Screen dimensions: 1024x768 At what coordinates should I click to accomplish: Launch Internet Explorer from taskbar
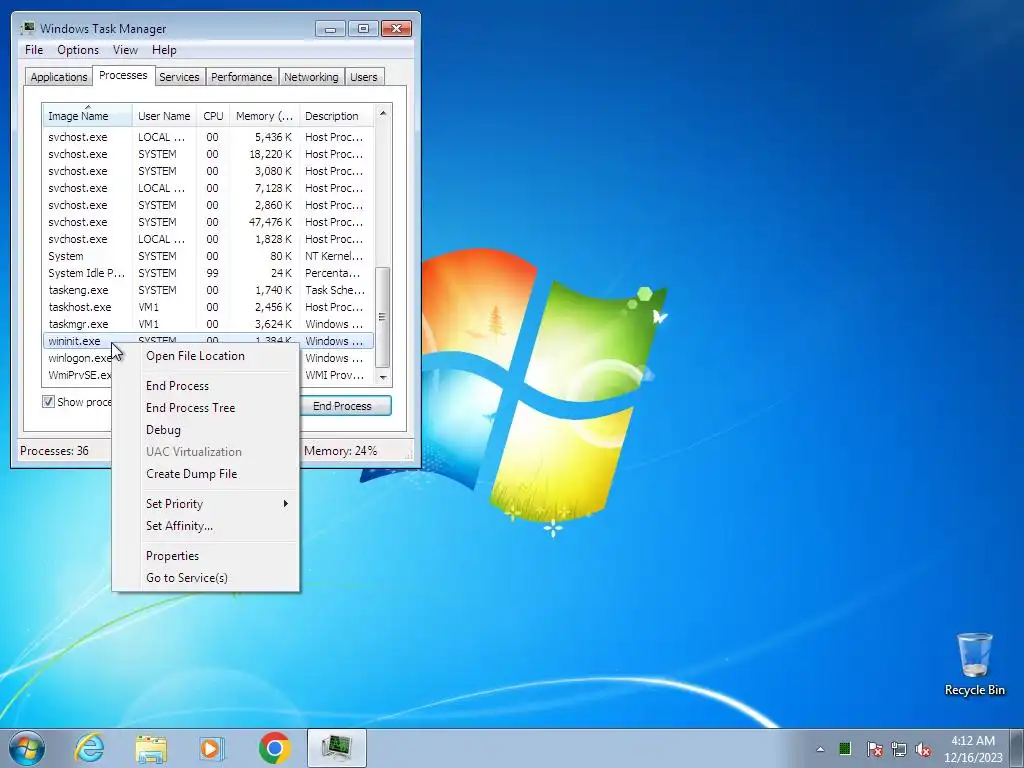pos(89,748)
